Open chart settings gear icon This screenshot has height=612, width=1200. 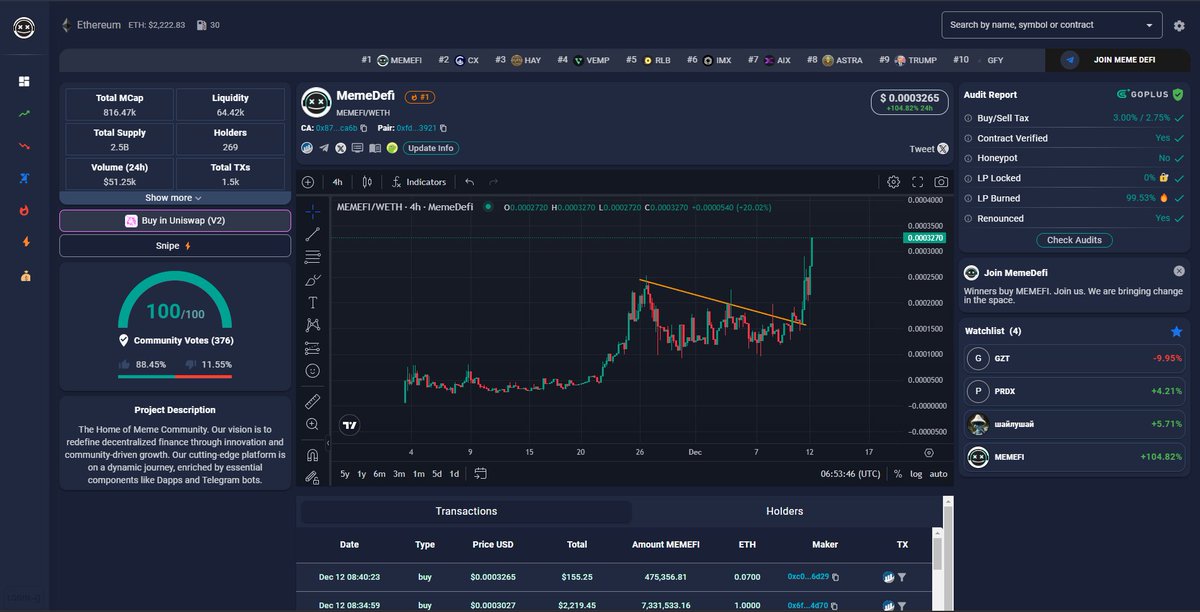point(893,182)
